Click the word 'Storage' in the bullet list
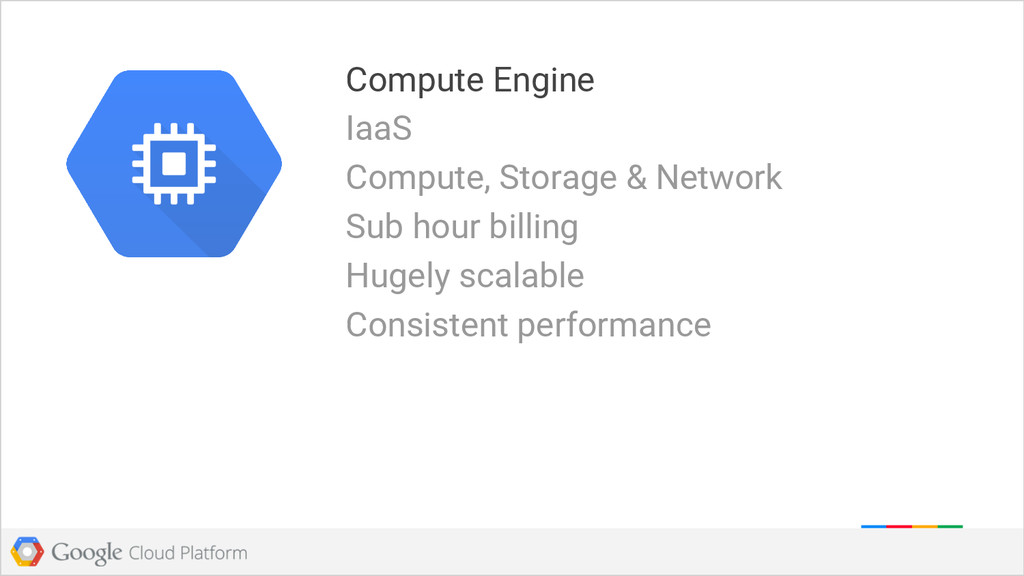The height and width of the screenshot is (576, 1024). tap(558, 178)
